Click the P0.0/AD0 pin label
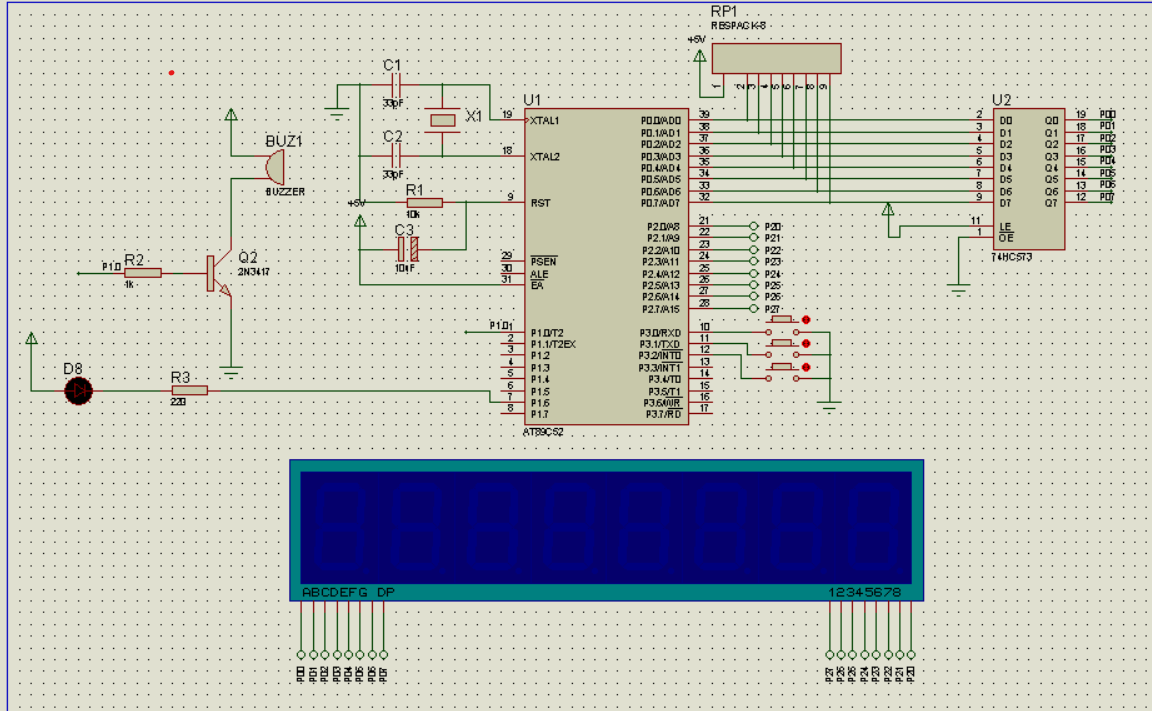This screenshot has width=1152, height=711. click(660, 120)
